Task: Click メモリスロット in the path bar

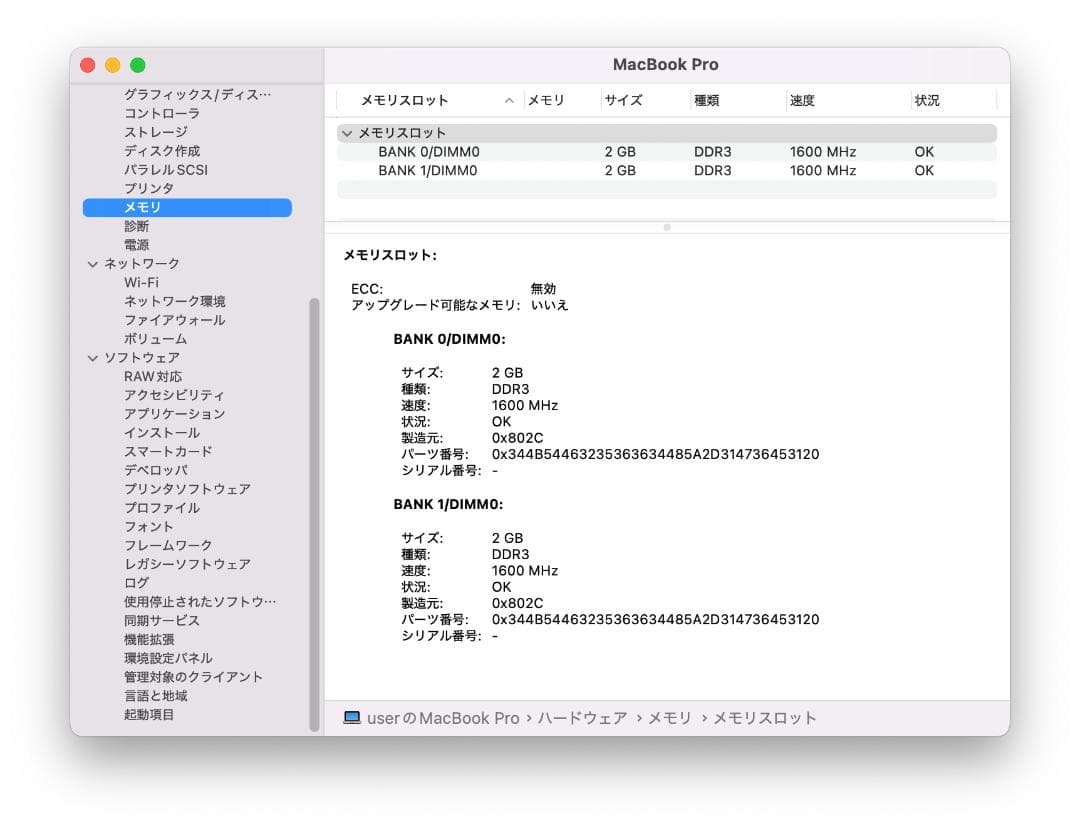Action: (765, 718)
